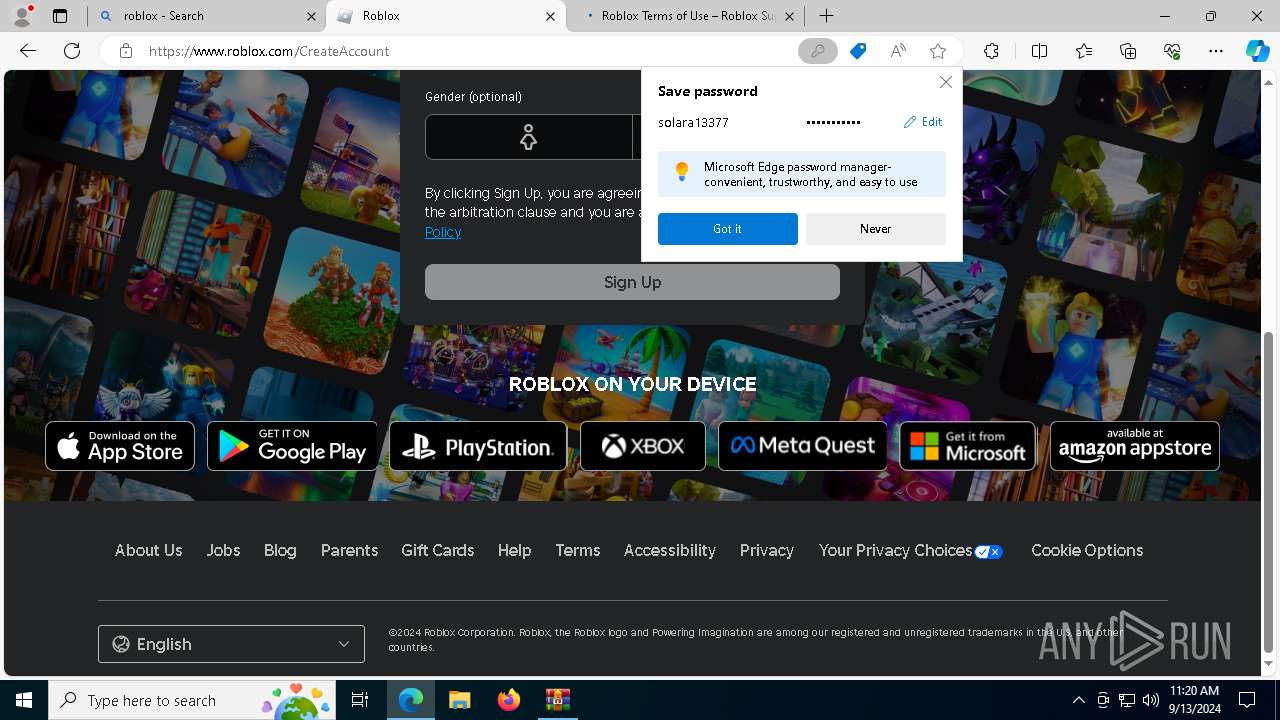Open the About Us footer link
1280x720 pixels.
point(148,550)
